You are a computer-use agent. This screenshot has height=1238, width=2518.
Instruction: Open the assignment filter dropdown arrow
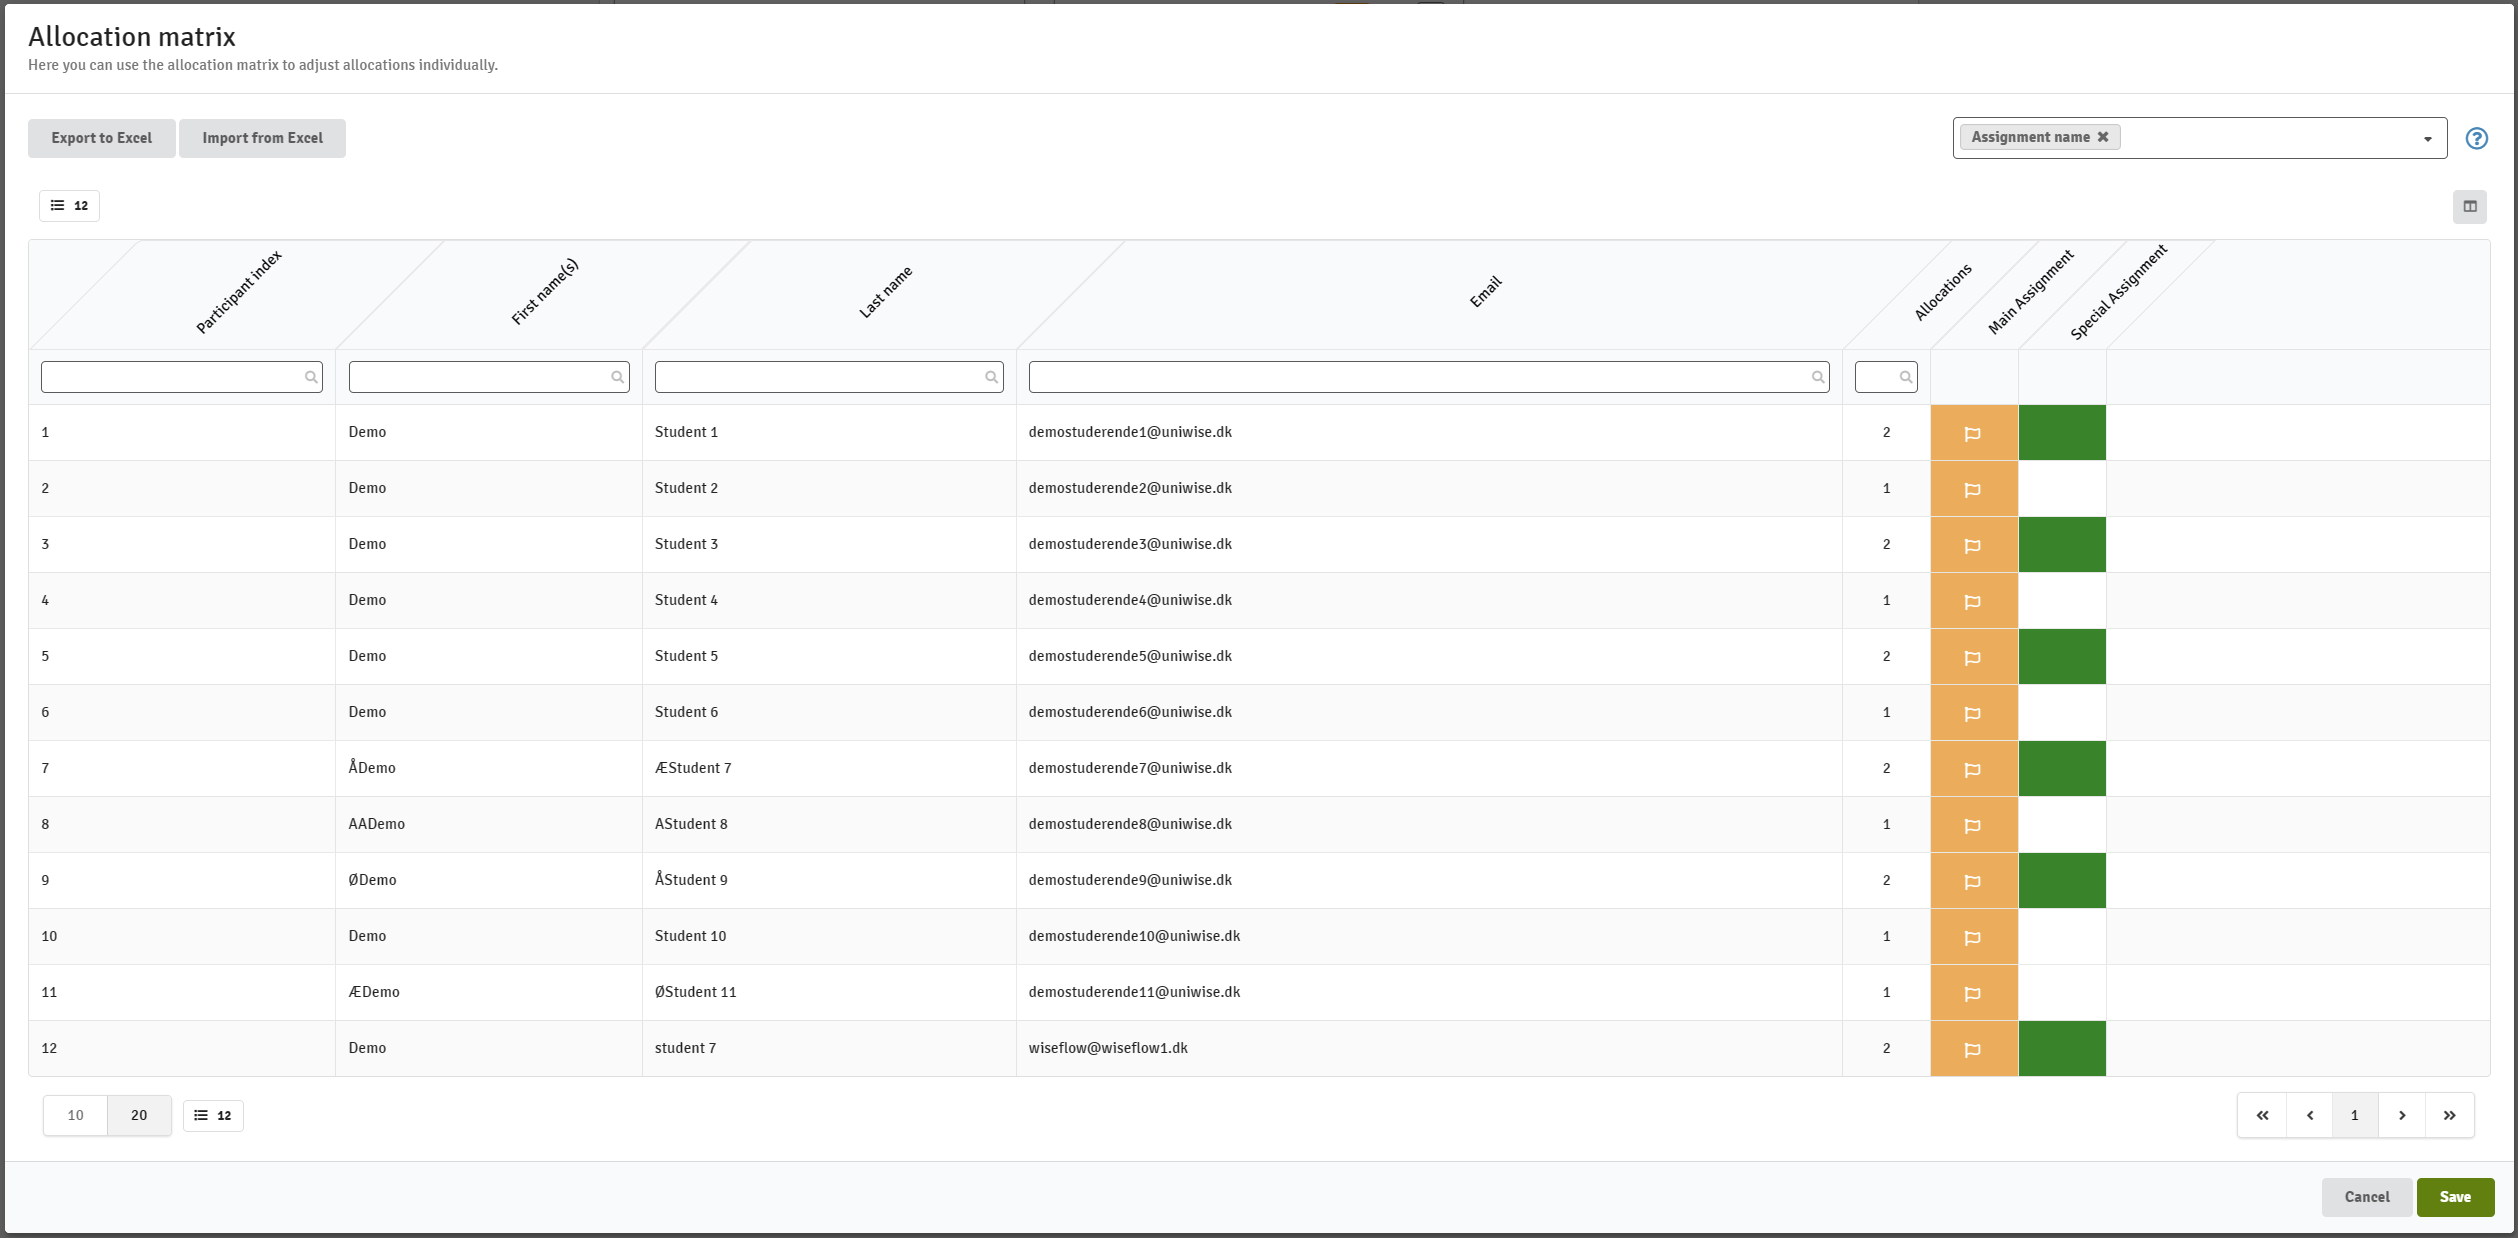click(2427, 139)
